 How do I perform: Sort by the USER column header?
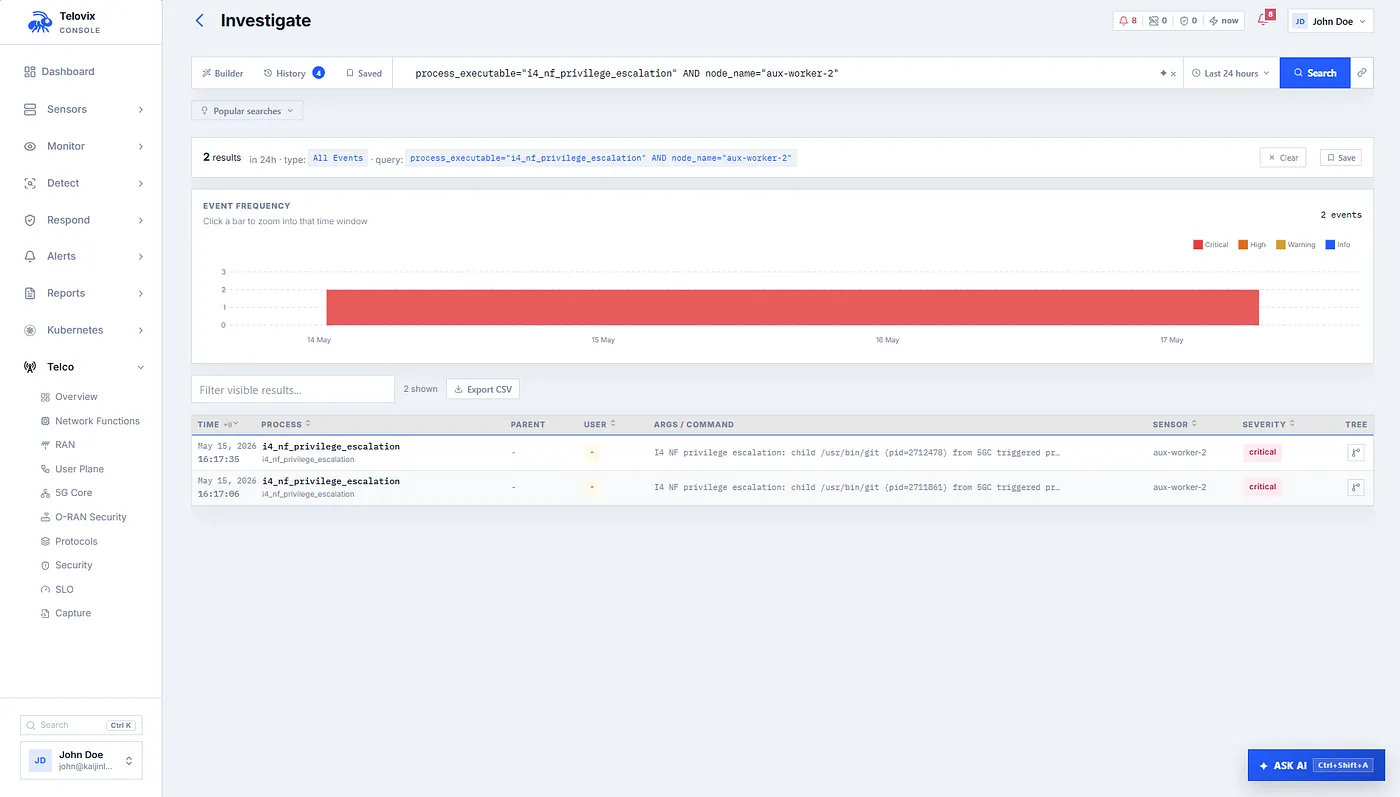coord(600,425)
